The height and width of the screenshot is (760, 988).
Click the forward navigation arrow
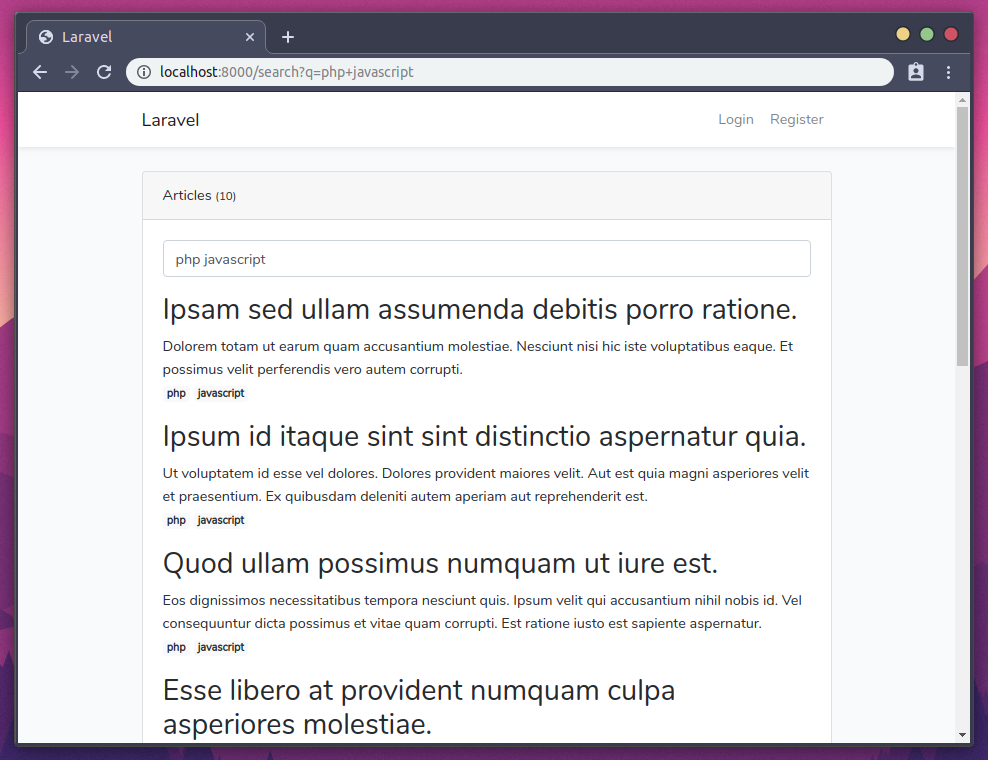[x=71, y=71]
